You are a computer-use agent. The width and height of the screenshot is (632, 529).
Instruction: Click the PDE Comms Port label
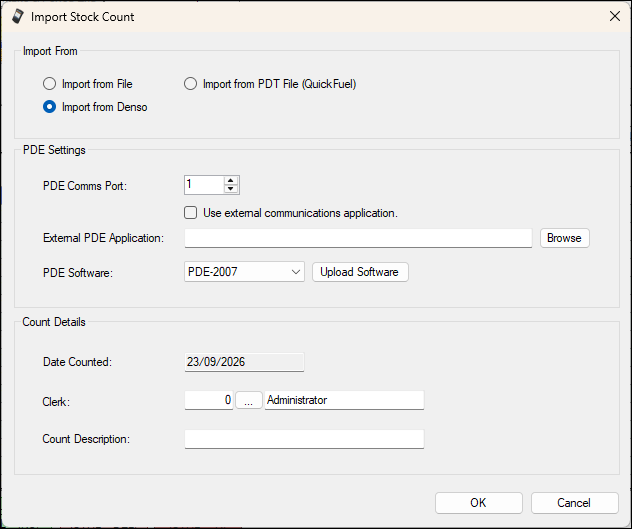85,186
